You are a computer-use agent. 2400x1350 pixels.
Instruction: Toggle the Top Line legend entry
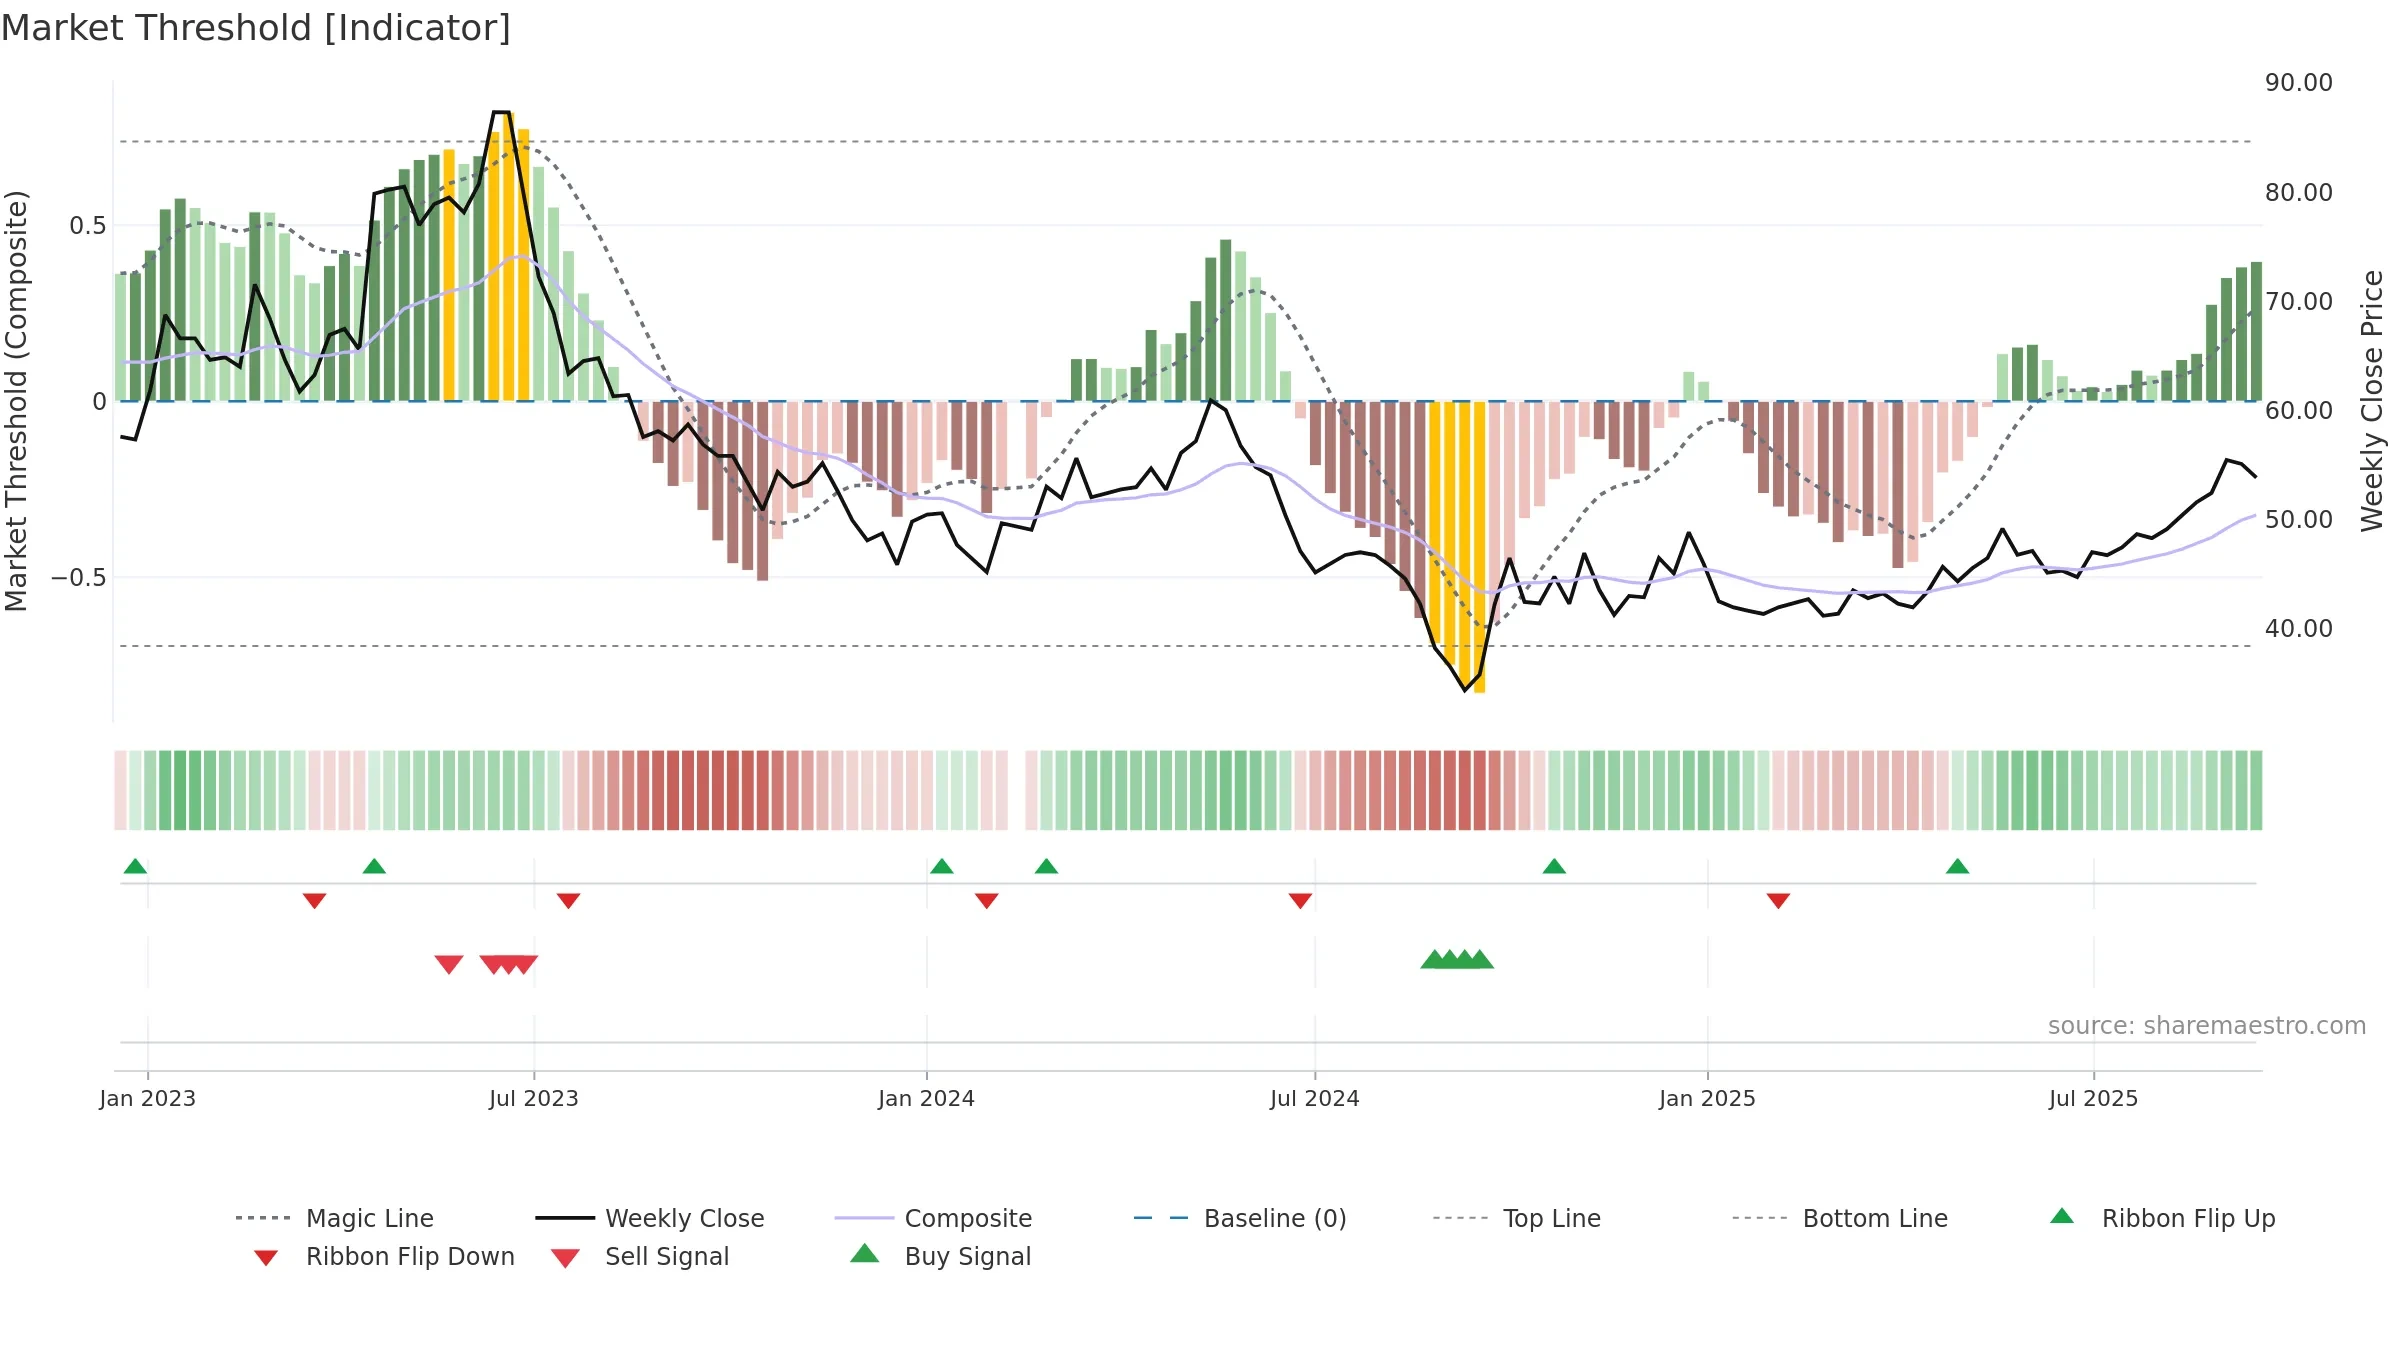click(x=1516, y=1218)
